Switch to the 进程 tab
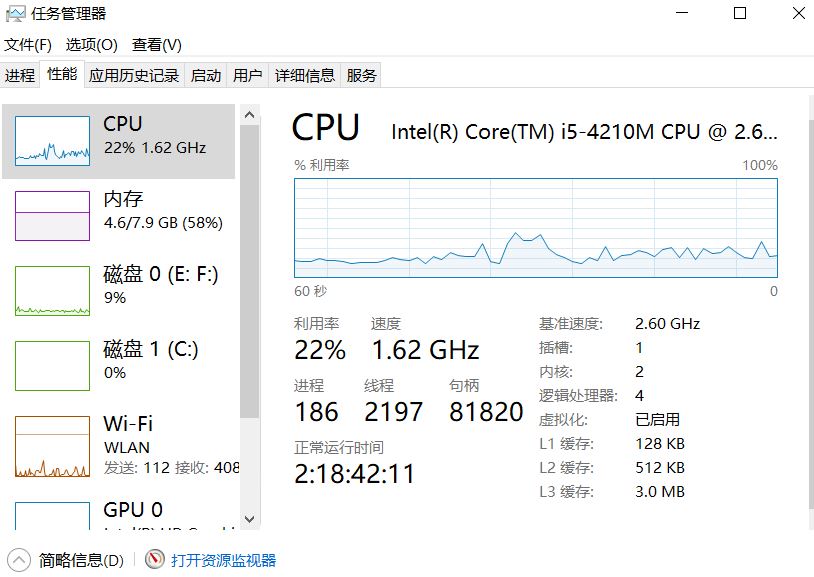The height and width of the screenshot is (577, 814). tap(20, 75)
